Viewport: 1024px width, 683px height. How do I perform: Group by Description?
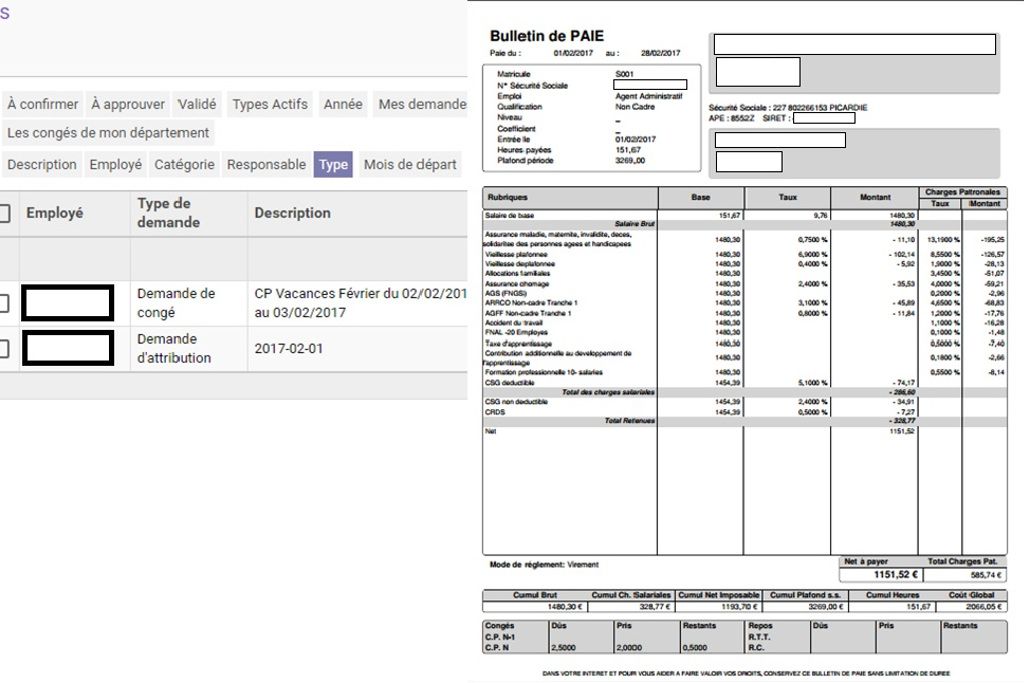pyautogui.click(x=42, y=165)
